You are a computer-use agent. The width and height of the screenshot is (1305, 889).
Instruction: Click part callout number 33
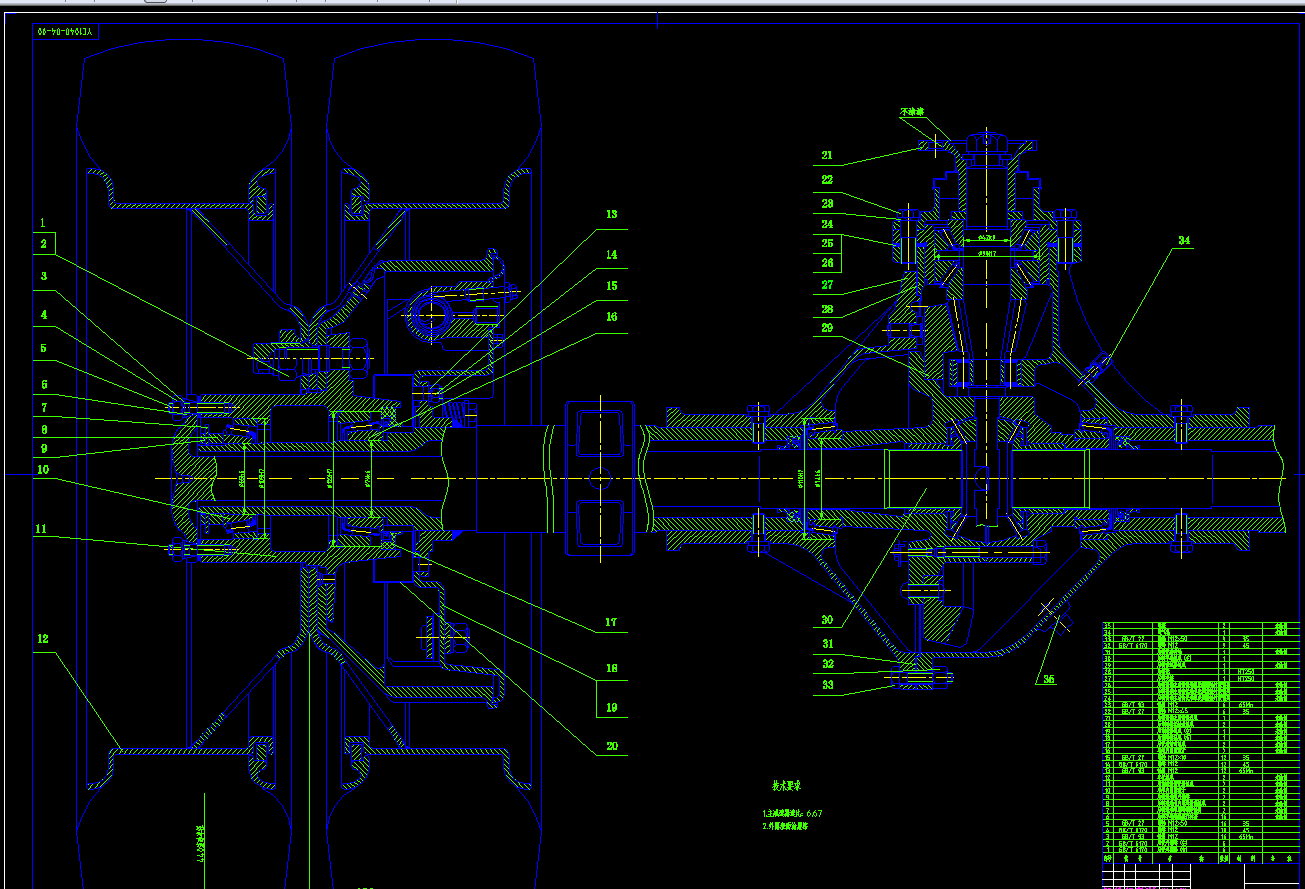(827, 685)
